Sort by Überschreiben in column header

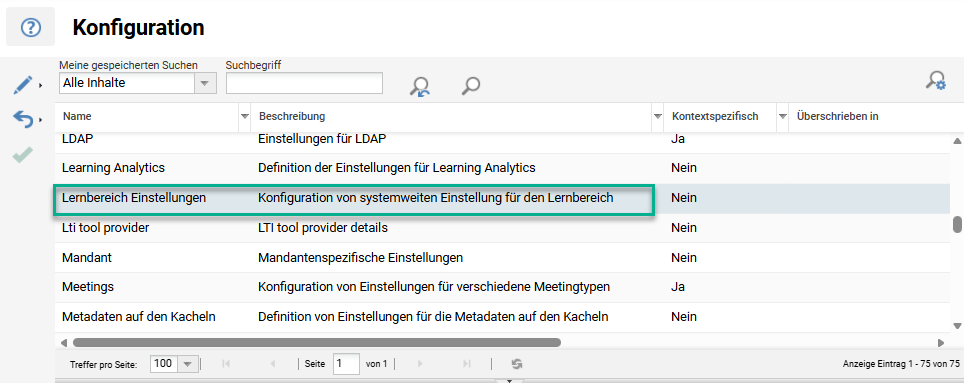click(x=837, y=117)
